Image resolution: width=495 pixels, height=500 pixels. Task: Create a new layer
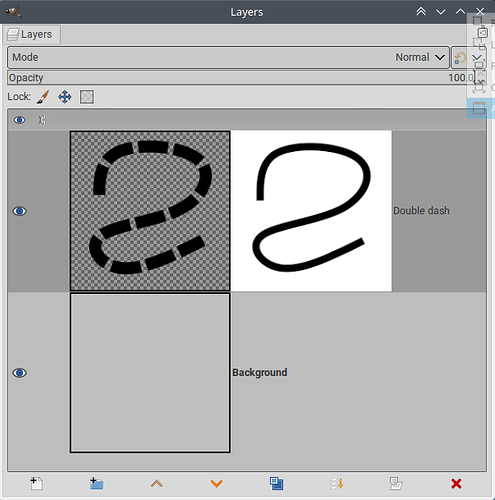tap(36, 483)
